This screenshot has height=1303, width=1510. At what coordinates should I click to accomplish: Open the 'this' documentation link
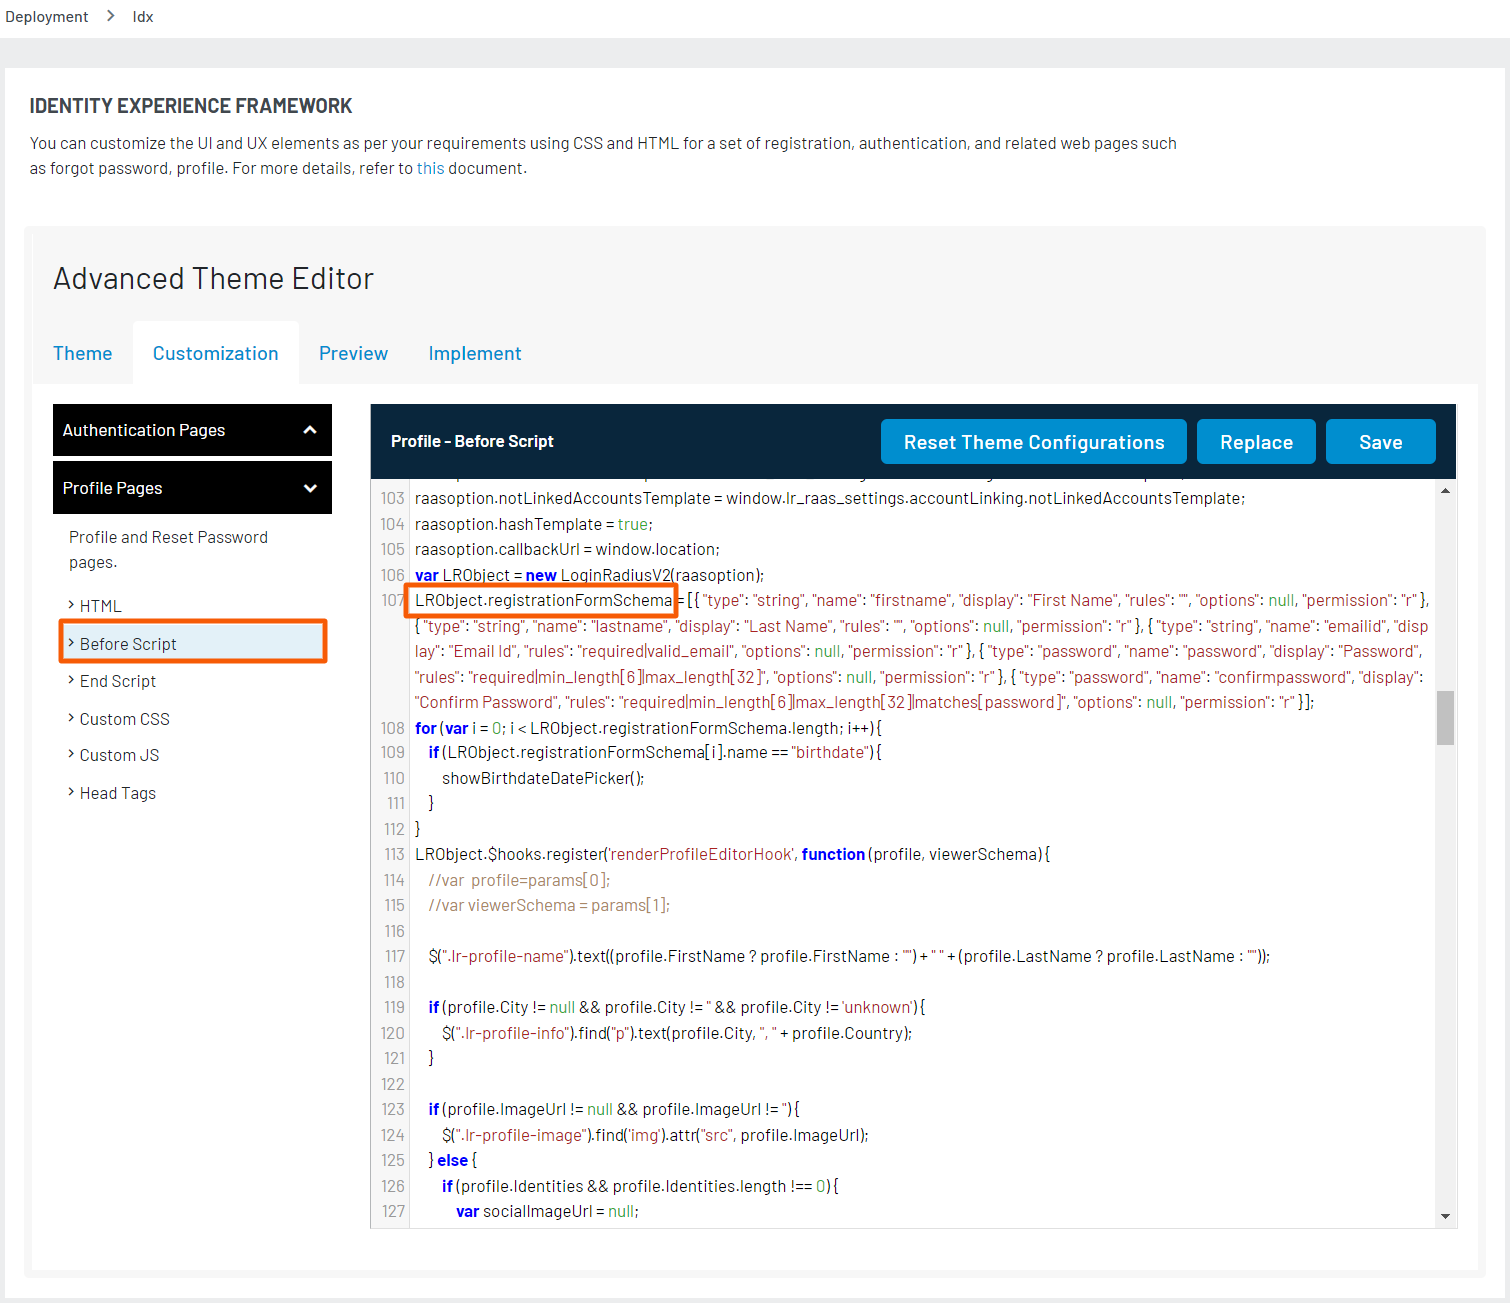[430, 168]
